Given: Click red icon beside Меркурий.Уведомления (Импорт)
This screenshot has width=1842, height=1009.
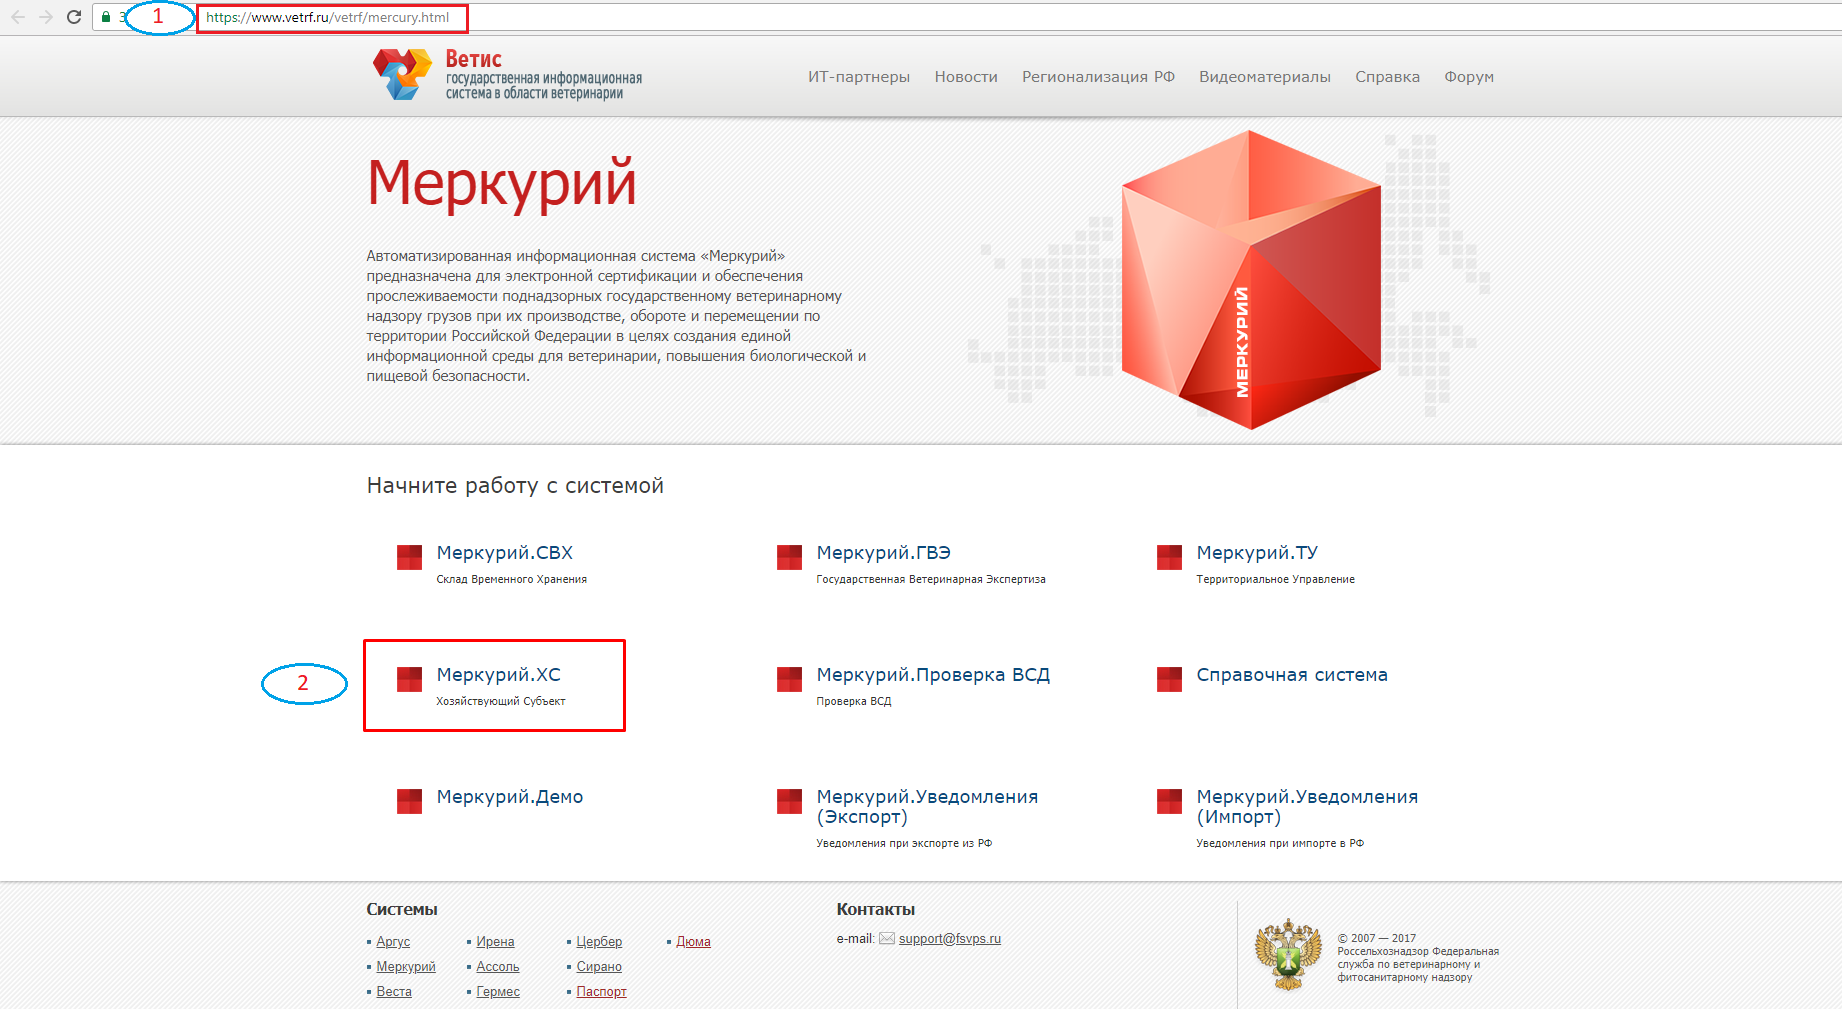Looking at the screenshot, I should (x=1169, y=801).
